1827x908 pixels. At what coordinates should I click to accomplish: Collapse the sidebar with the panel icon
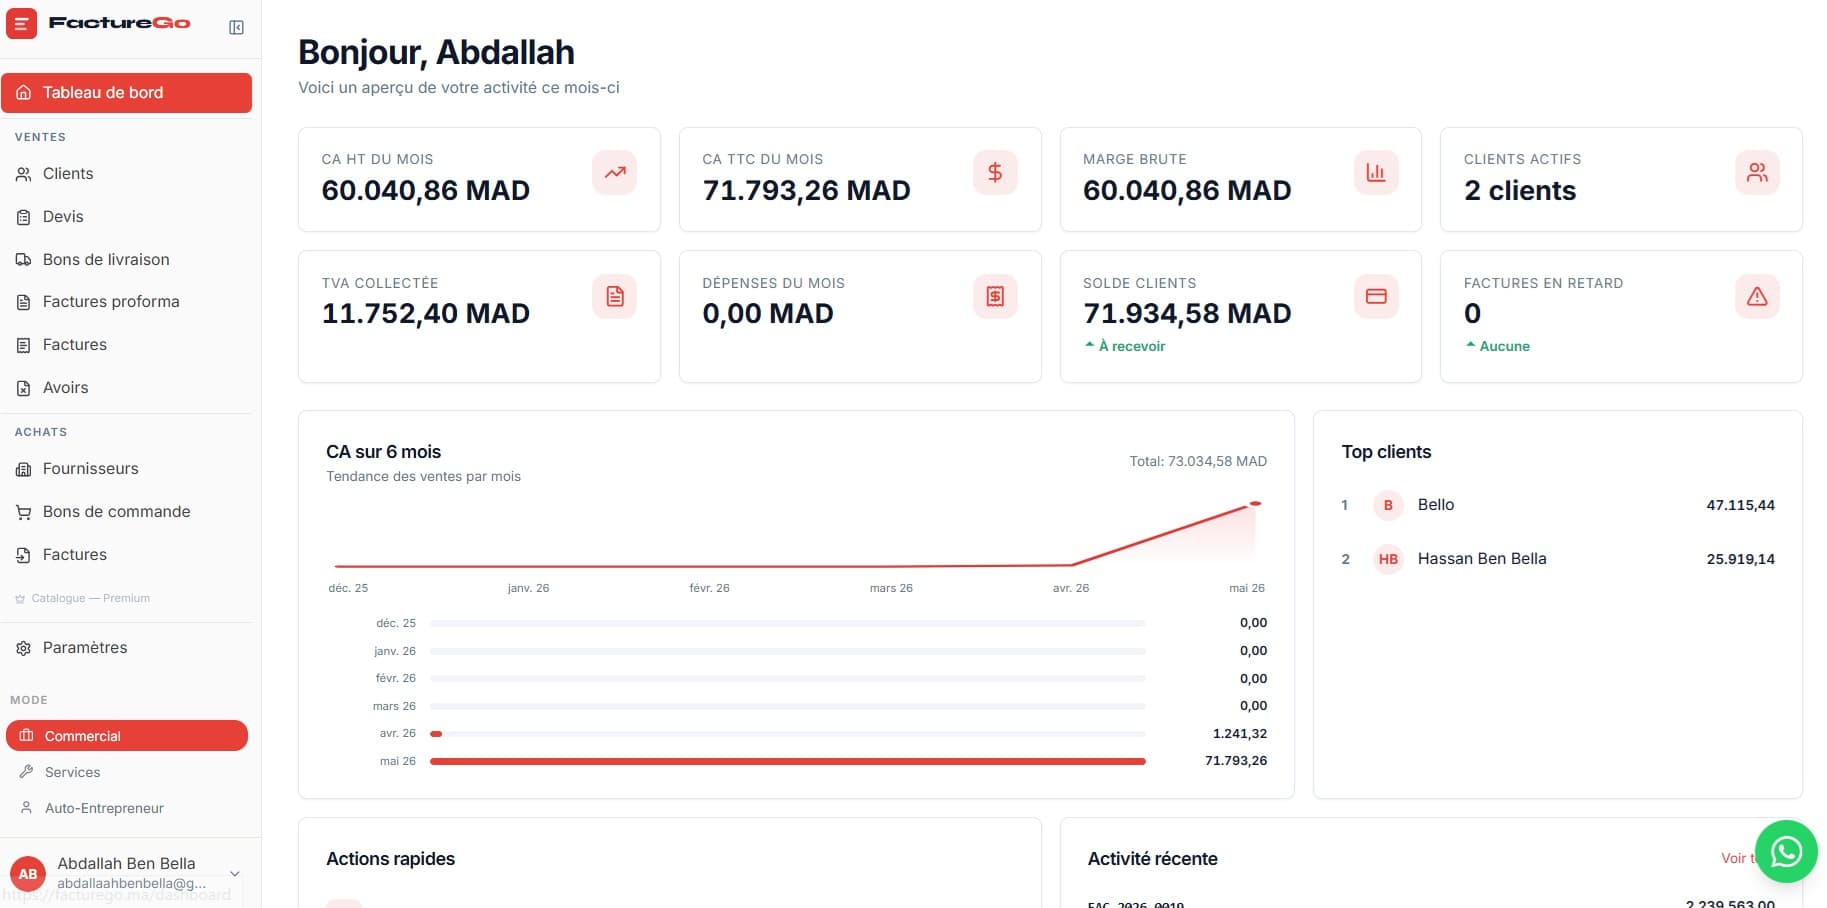click(x=236, y=27)
